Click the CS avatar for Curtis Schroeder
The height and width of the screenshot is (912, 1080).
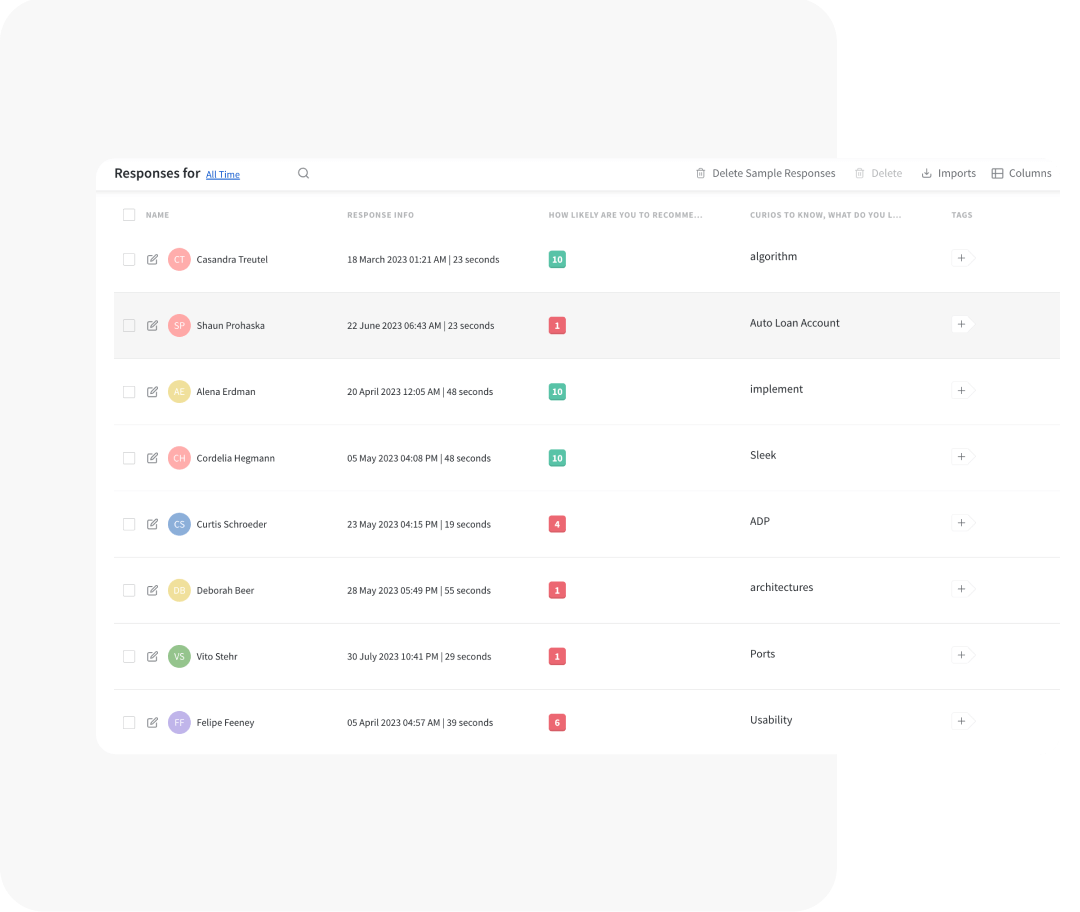pyautogui.click(x=179, y=524)
